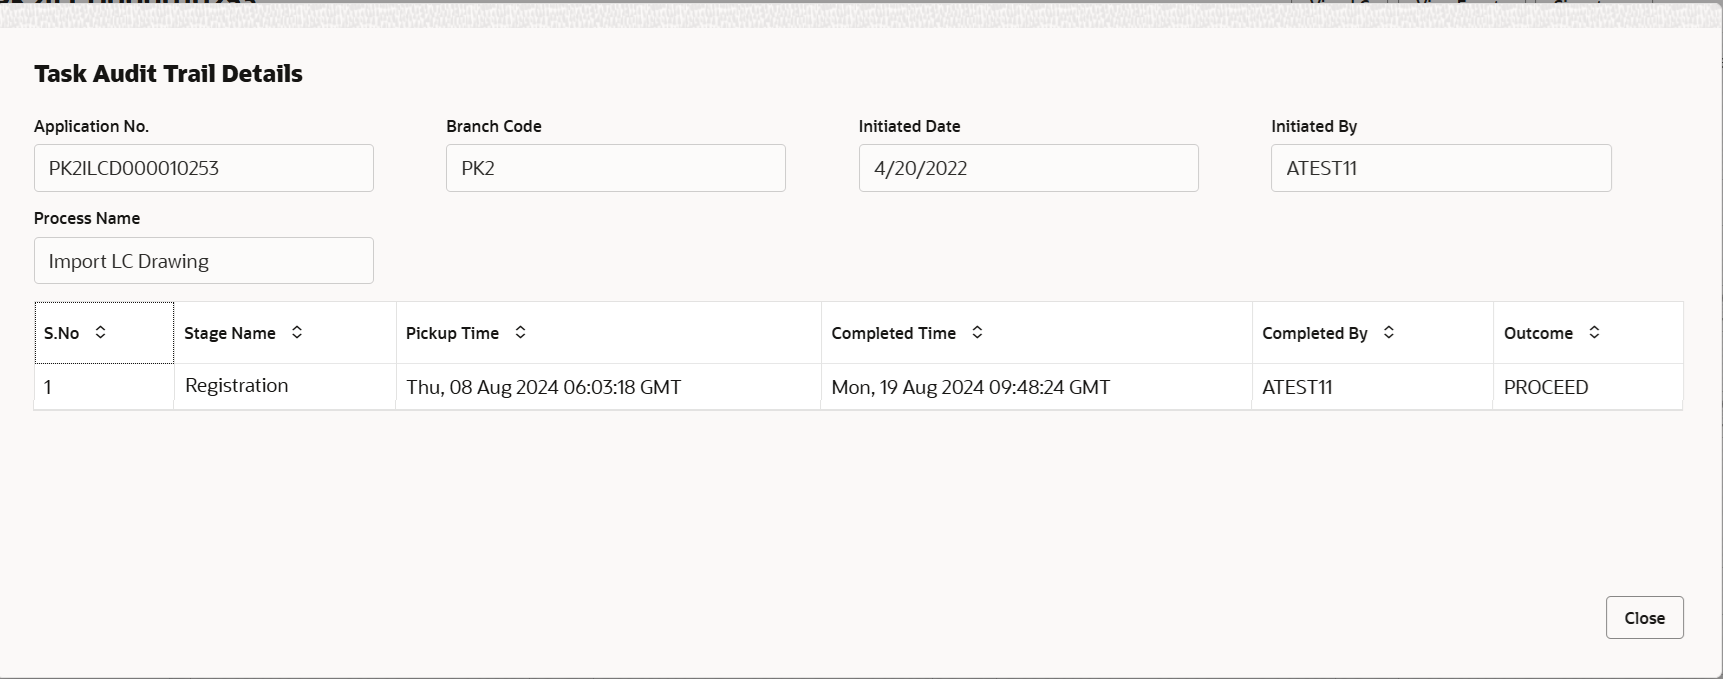Select the Completed By column header

click(1373, 333)
